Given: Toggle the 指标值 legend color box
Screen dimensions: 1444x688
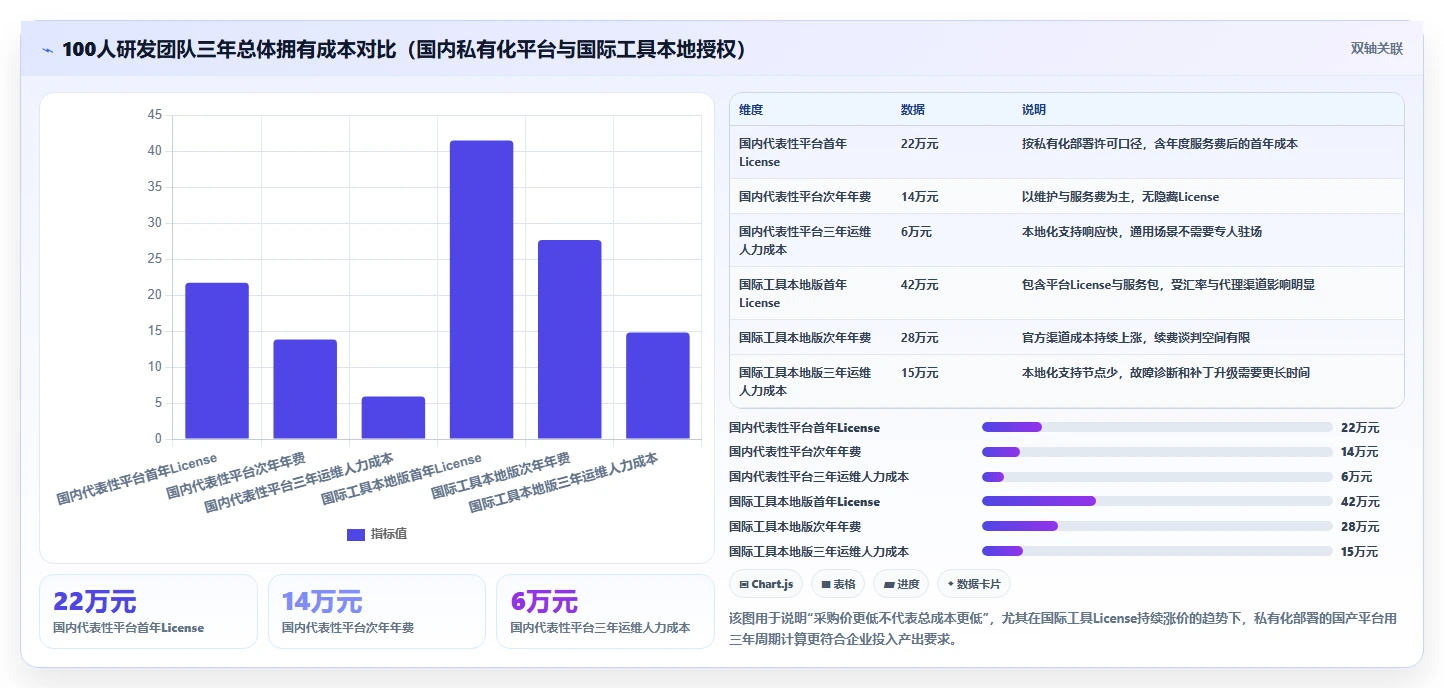Looking at the screenshot, I should (356, 534).
